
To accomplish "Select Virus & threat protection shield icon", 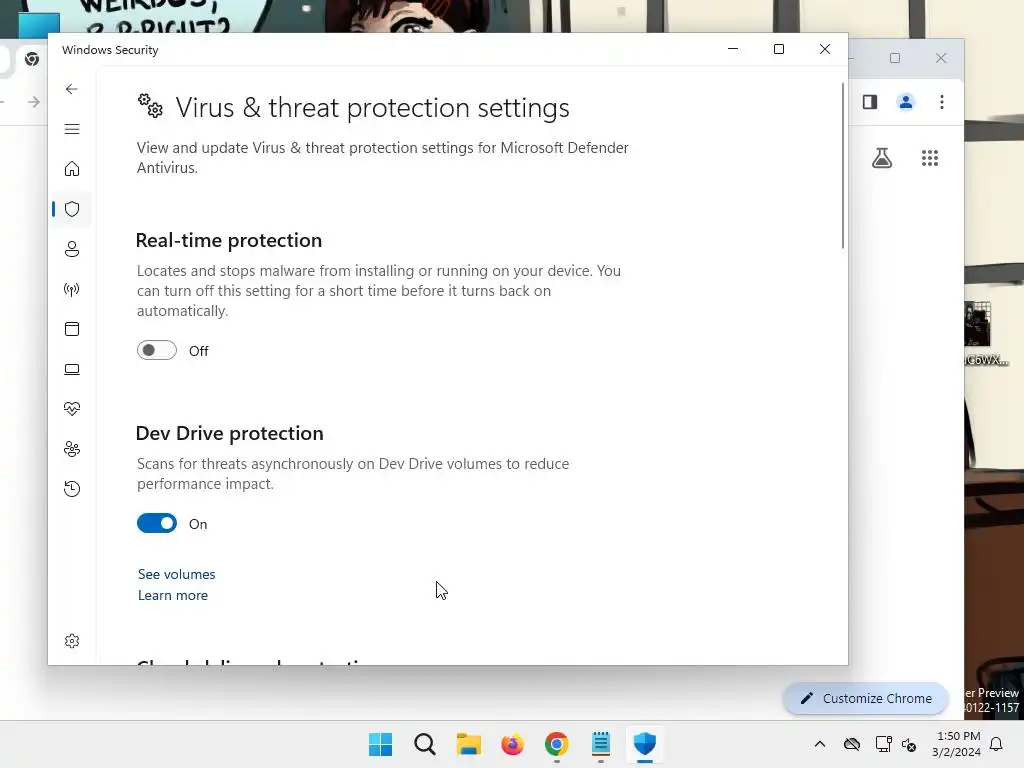I will [x=72, y=209].
